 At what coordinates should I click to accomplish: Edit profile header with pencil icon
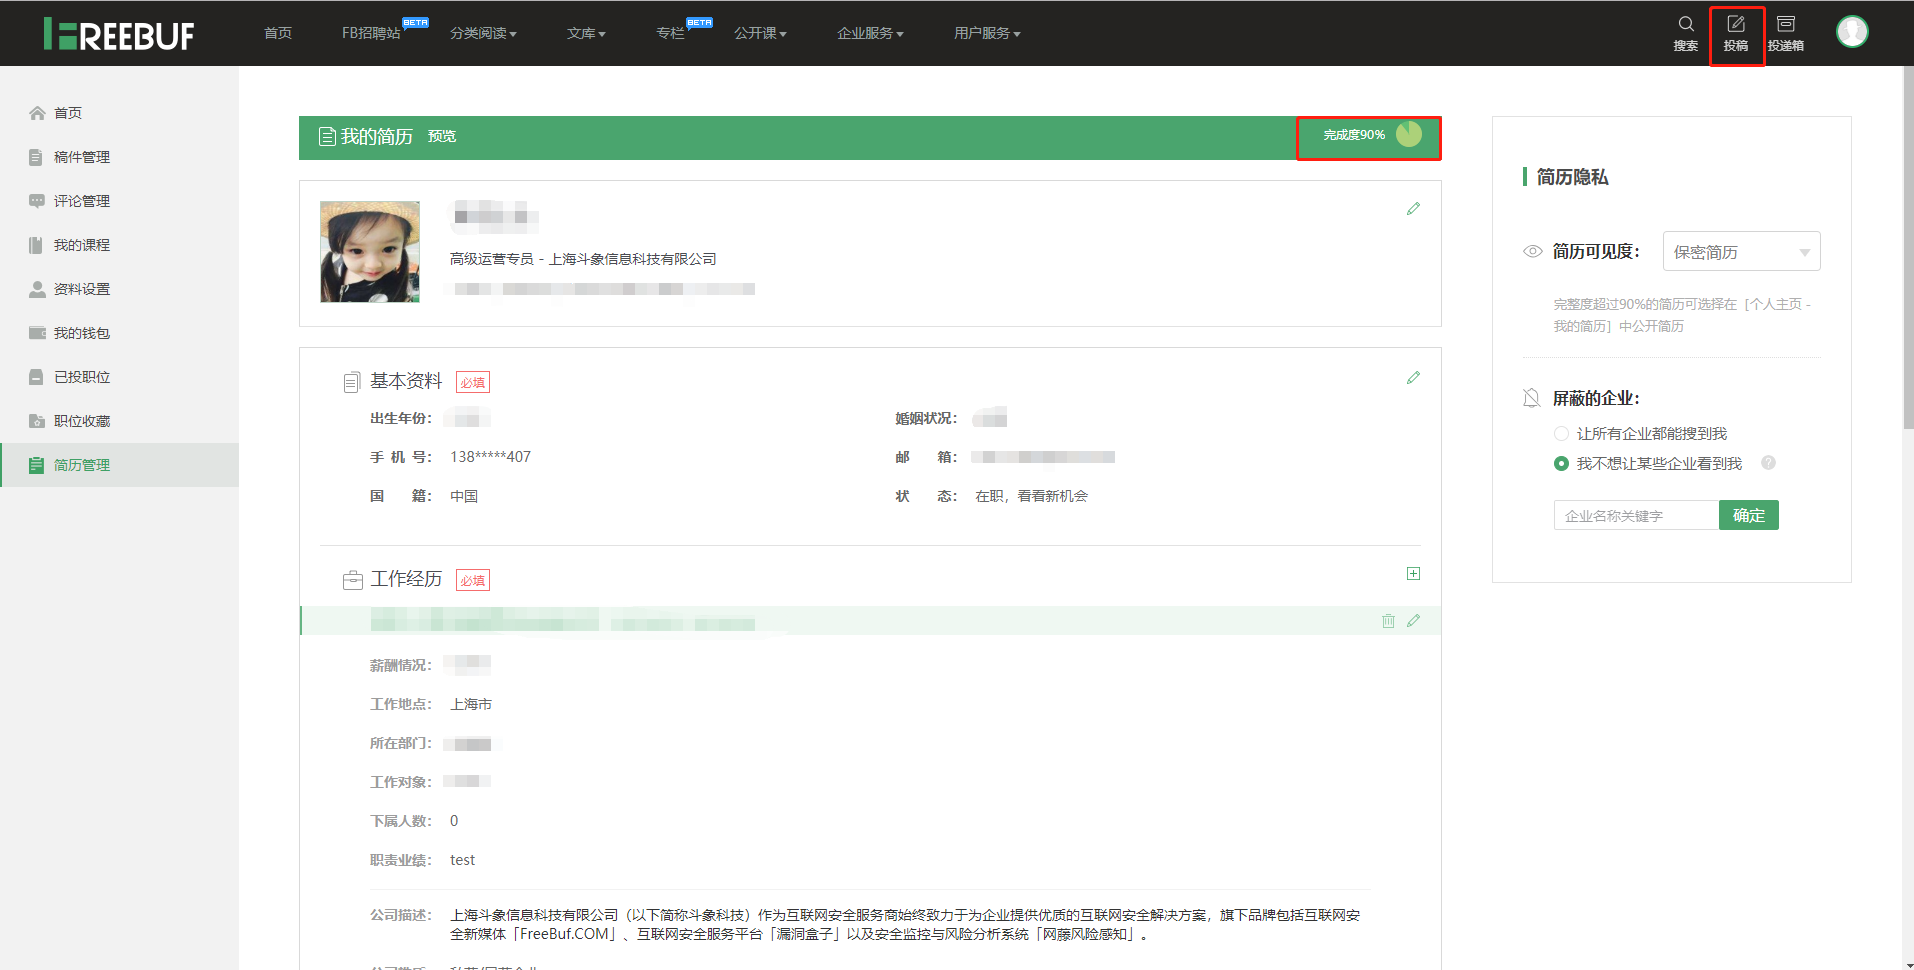click(1413, 209)
